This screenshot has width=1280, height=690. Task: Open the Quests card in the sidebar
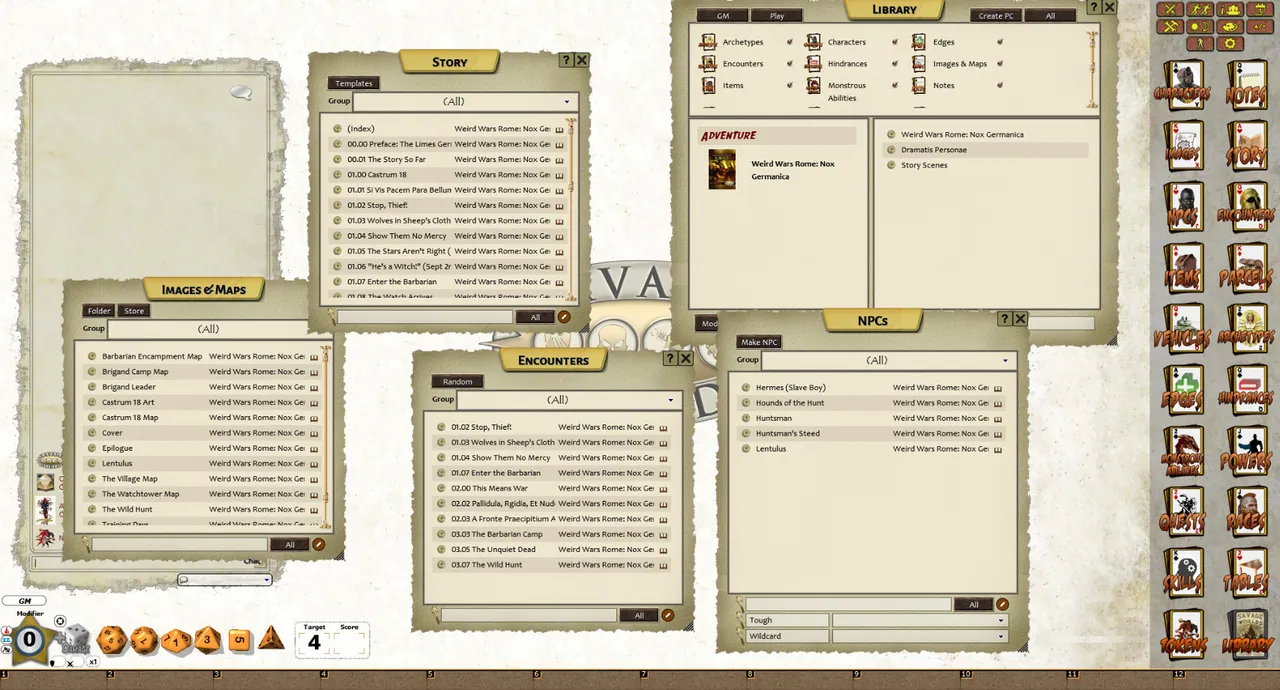pyautogui.click(x=1184, y=513)
